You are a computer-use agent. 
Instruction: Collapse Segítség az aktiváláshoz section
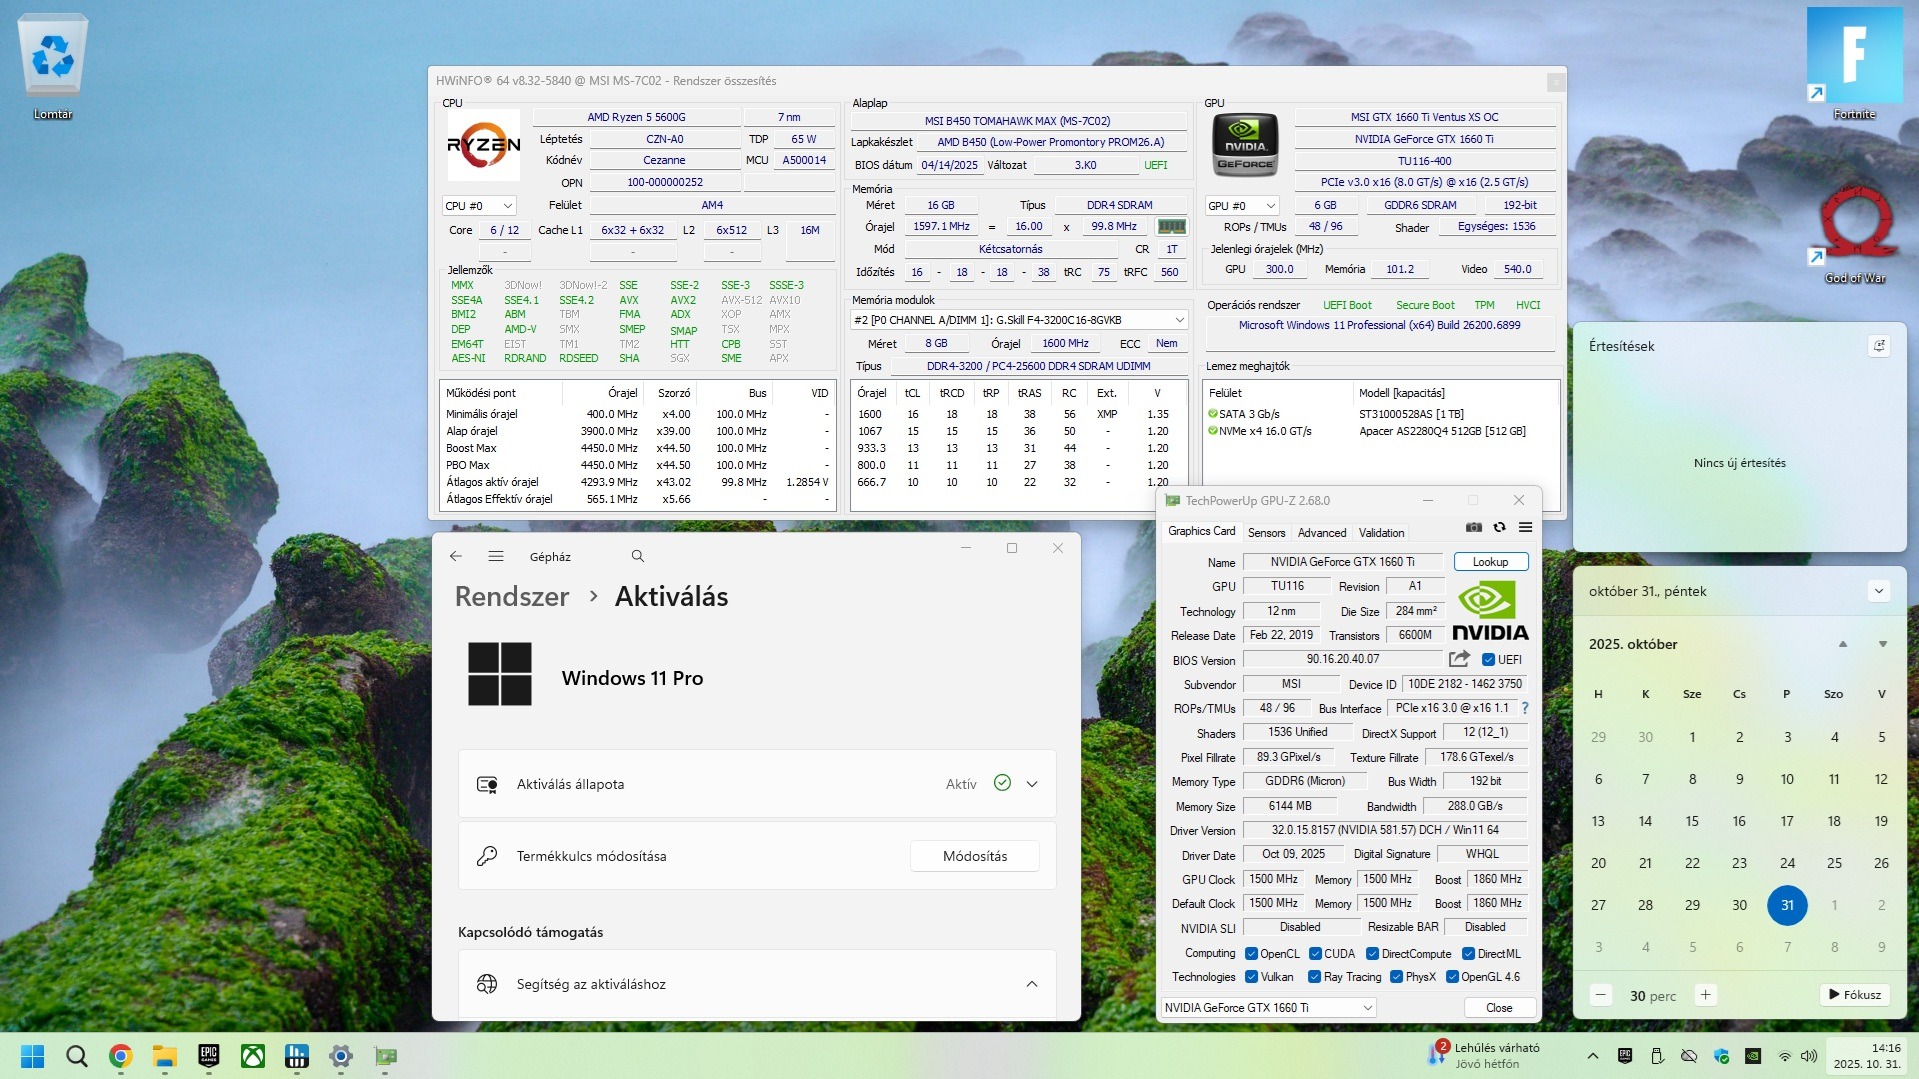pos(1032,984)
